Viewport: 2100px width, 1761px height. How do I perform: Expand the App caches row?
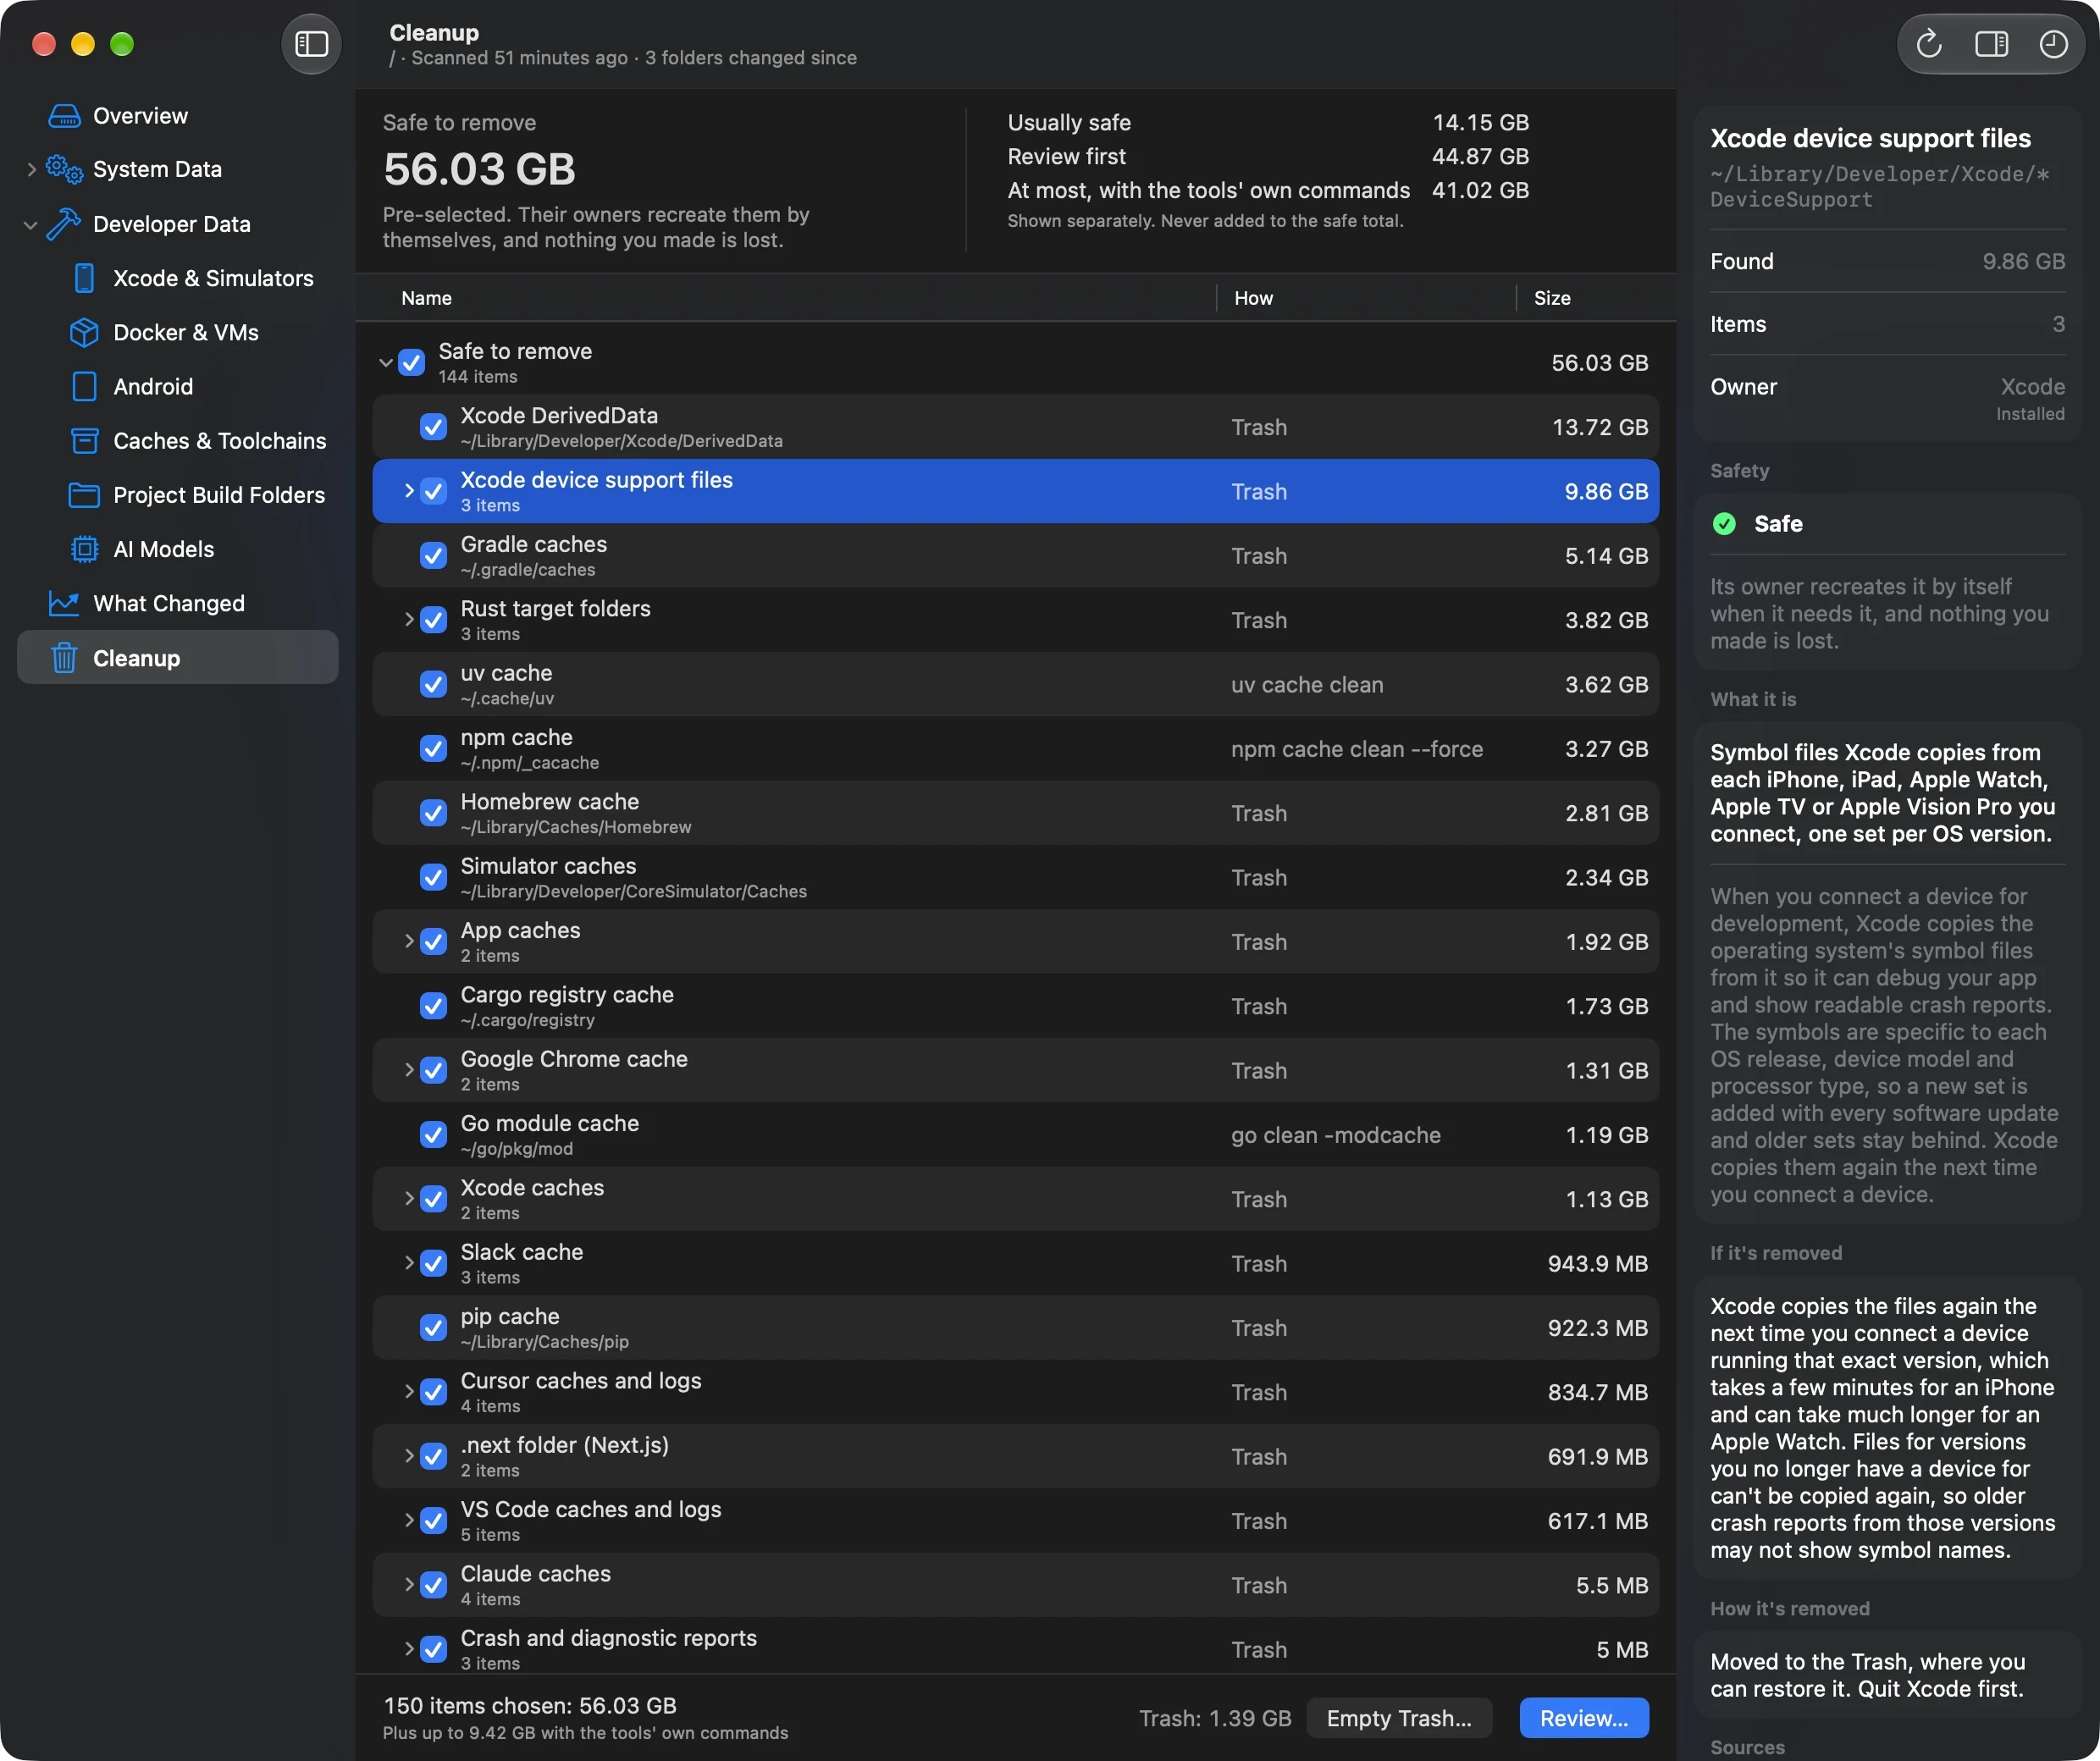(409, 942)
